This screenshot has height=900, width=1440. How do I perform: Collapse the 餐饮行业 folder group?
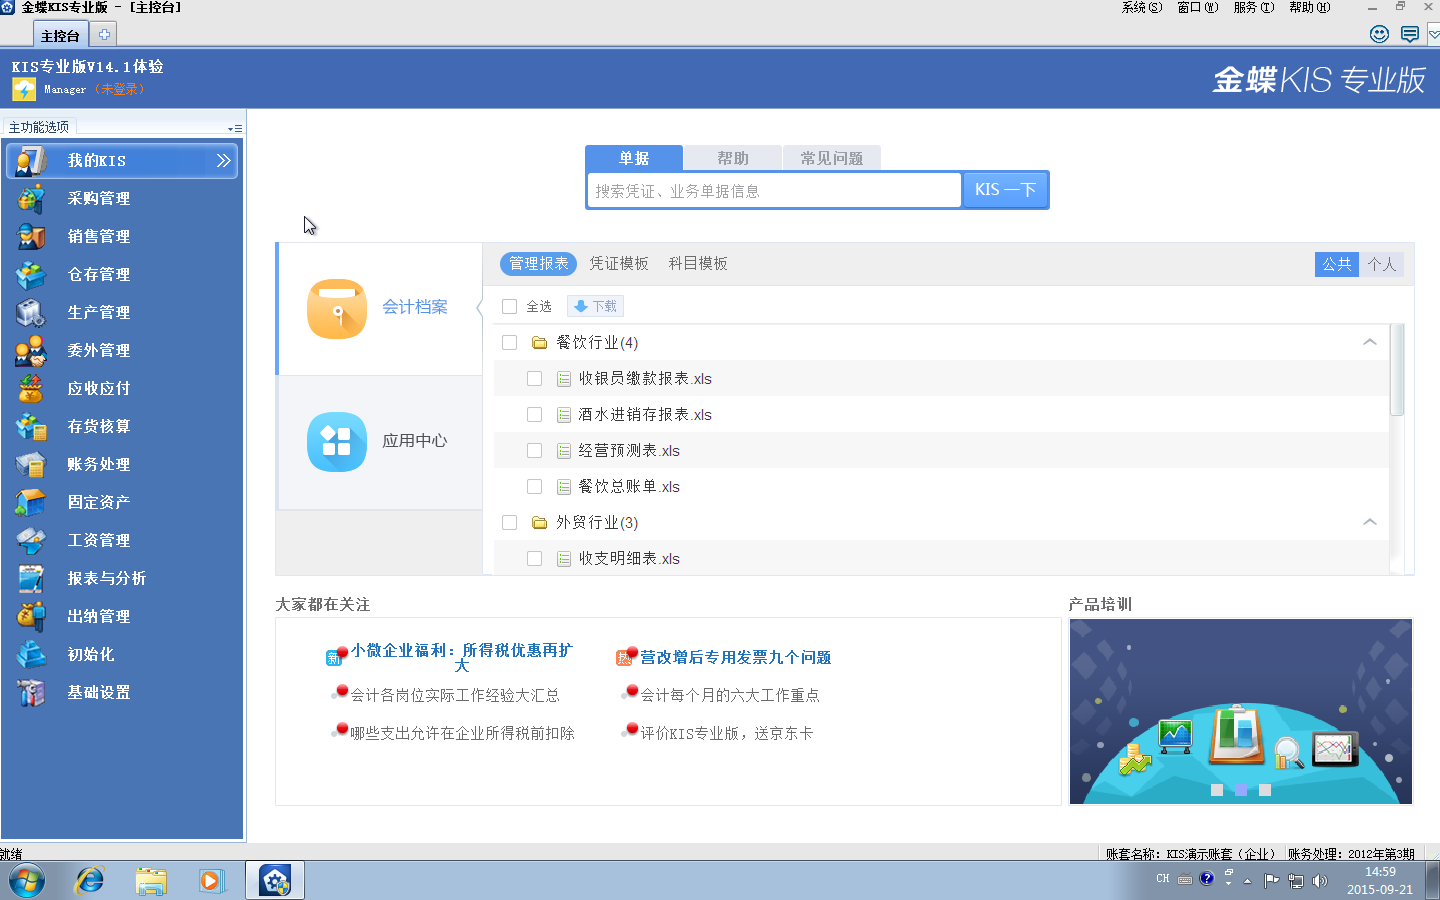coord(1369,343)
